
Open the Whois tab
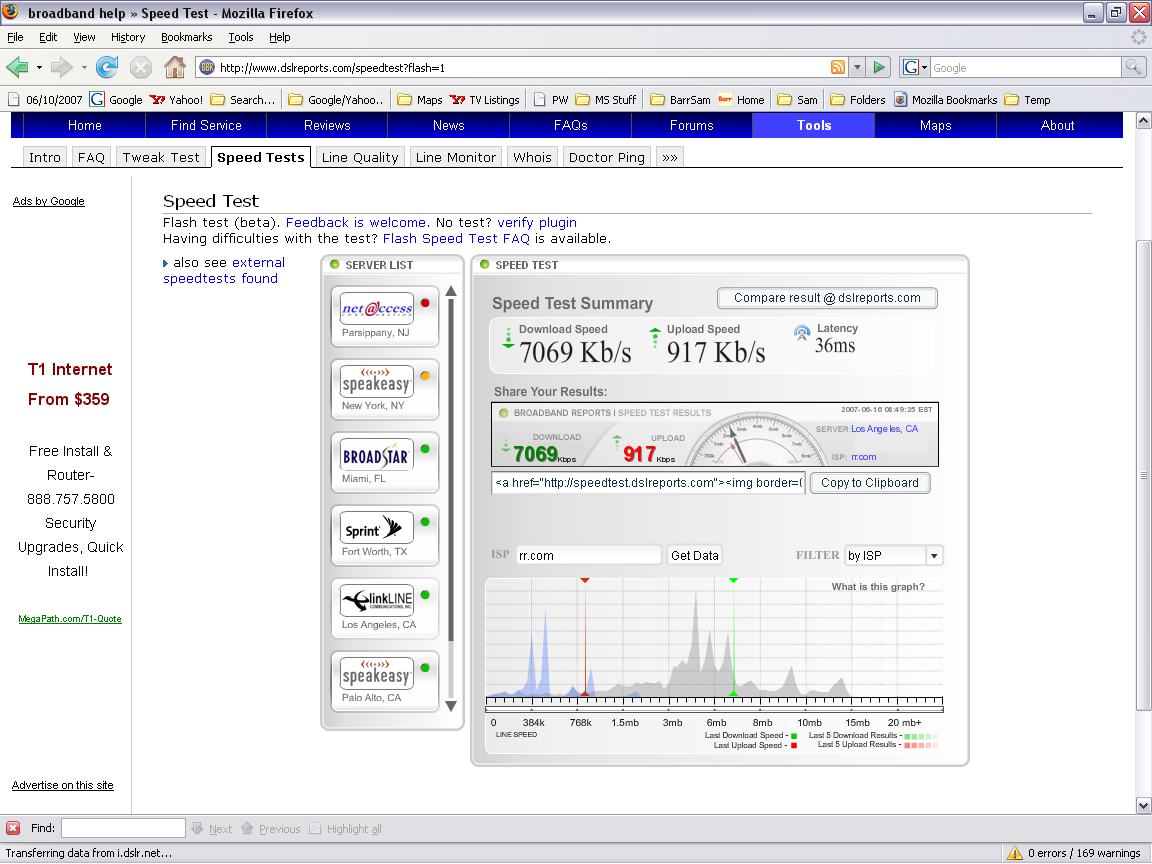click(x=532, y=157)
